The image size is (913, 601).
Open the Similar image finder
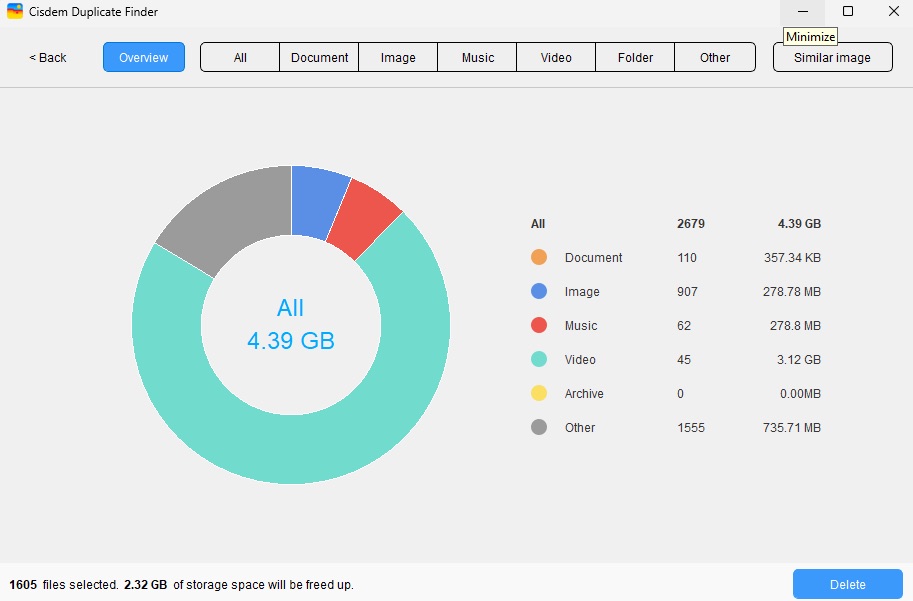(x=832, y=57)
